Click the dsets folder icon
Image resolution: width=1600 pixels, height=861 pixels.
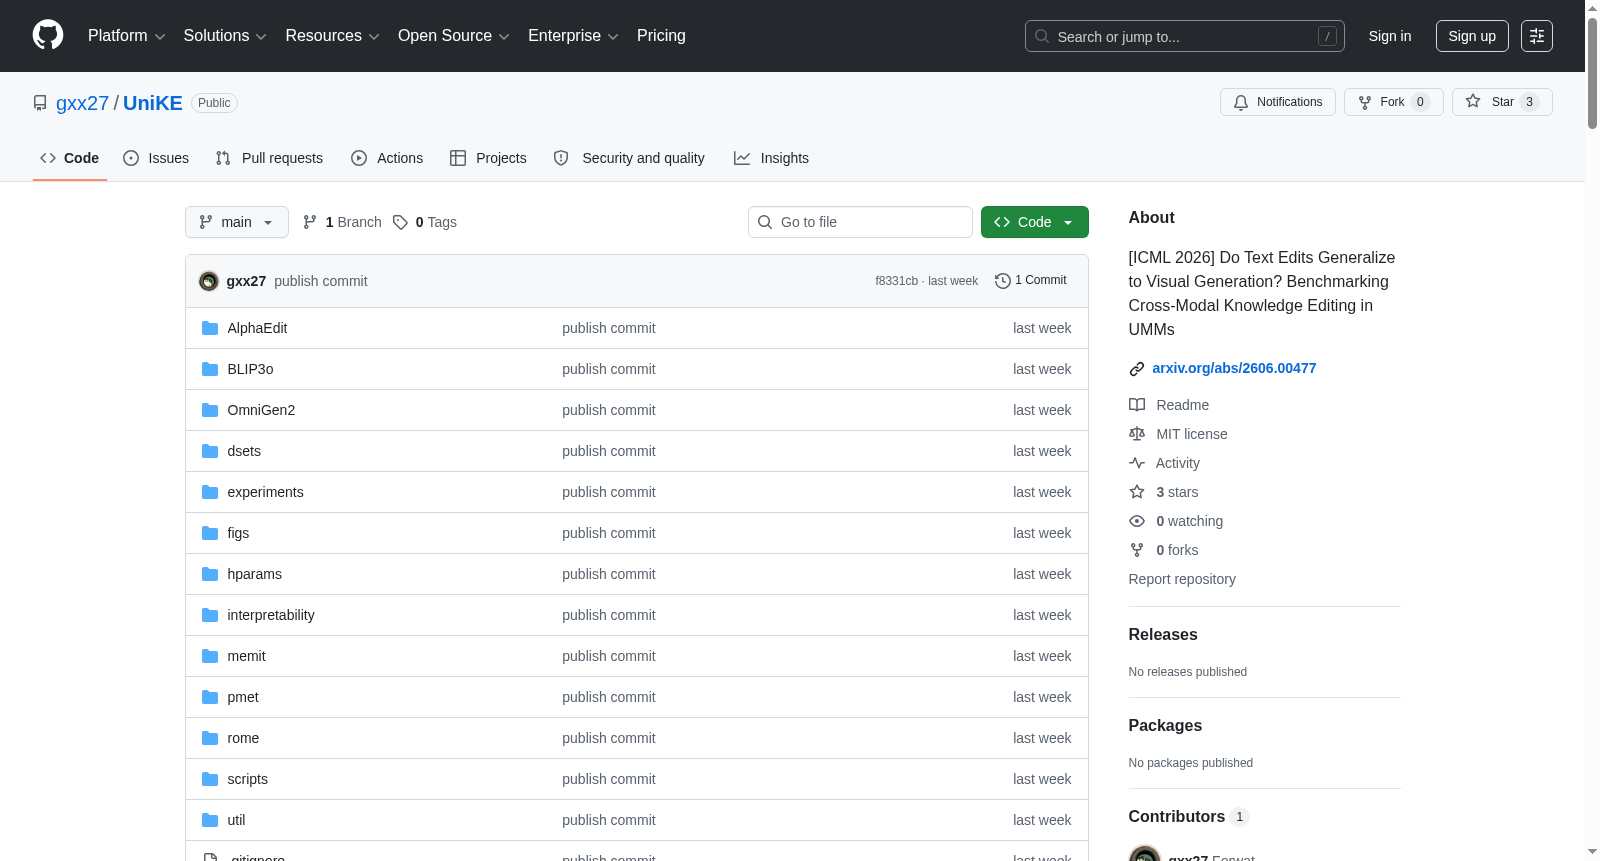coord(210,451)
